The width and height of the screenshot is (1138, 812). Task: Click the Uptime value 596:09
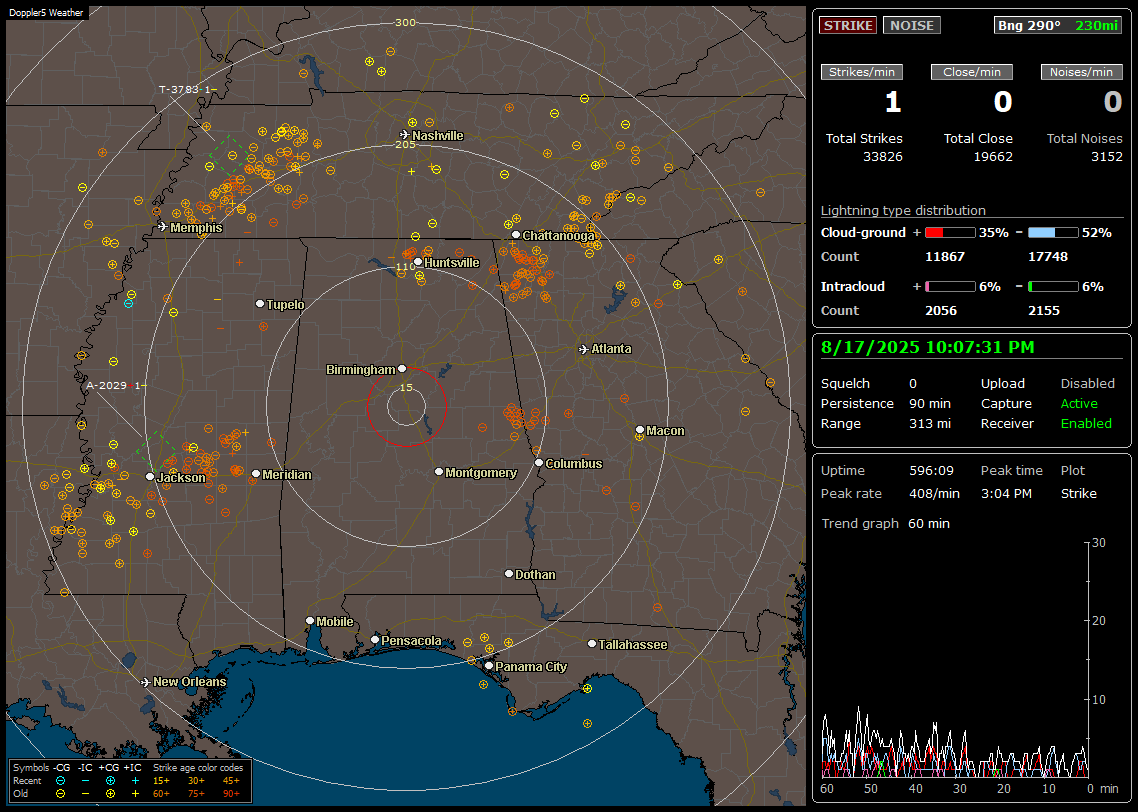point(931,471)
